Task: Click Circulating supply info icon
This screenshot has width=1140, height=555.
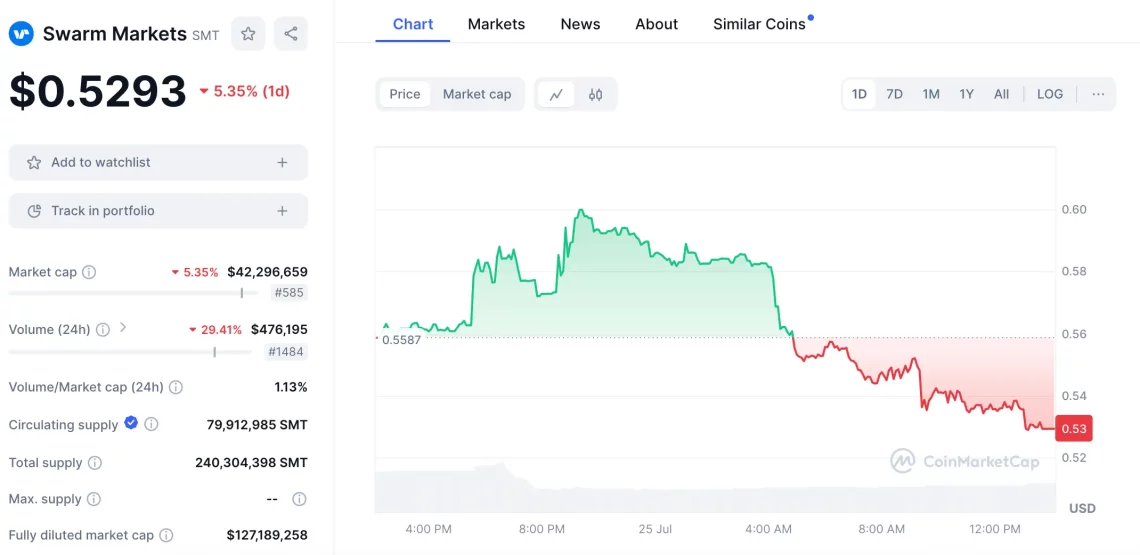Action: pos(151,424)
